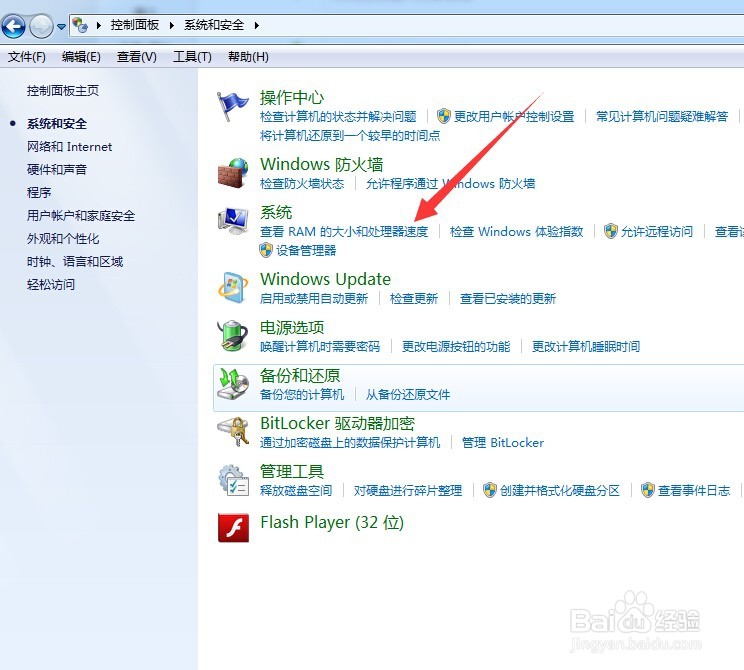Viewport: 744px width, 670px height.
Task: Click the Back arrow navigation button
Action: tap(14, 26)
